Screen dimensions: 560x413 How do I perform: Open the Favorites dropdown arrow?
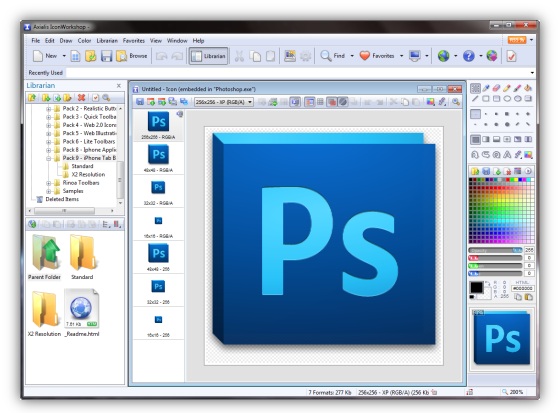click(401, 56)
